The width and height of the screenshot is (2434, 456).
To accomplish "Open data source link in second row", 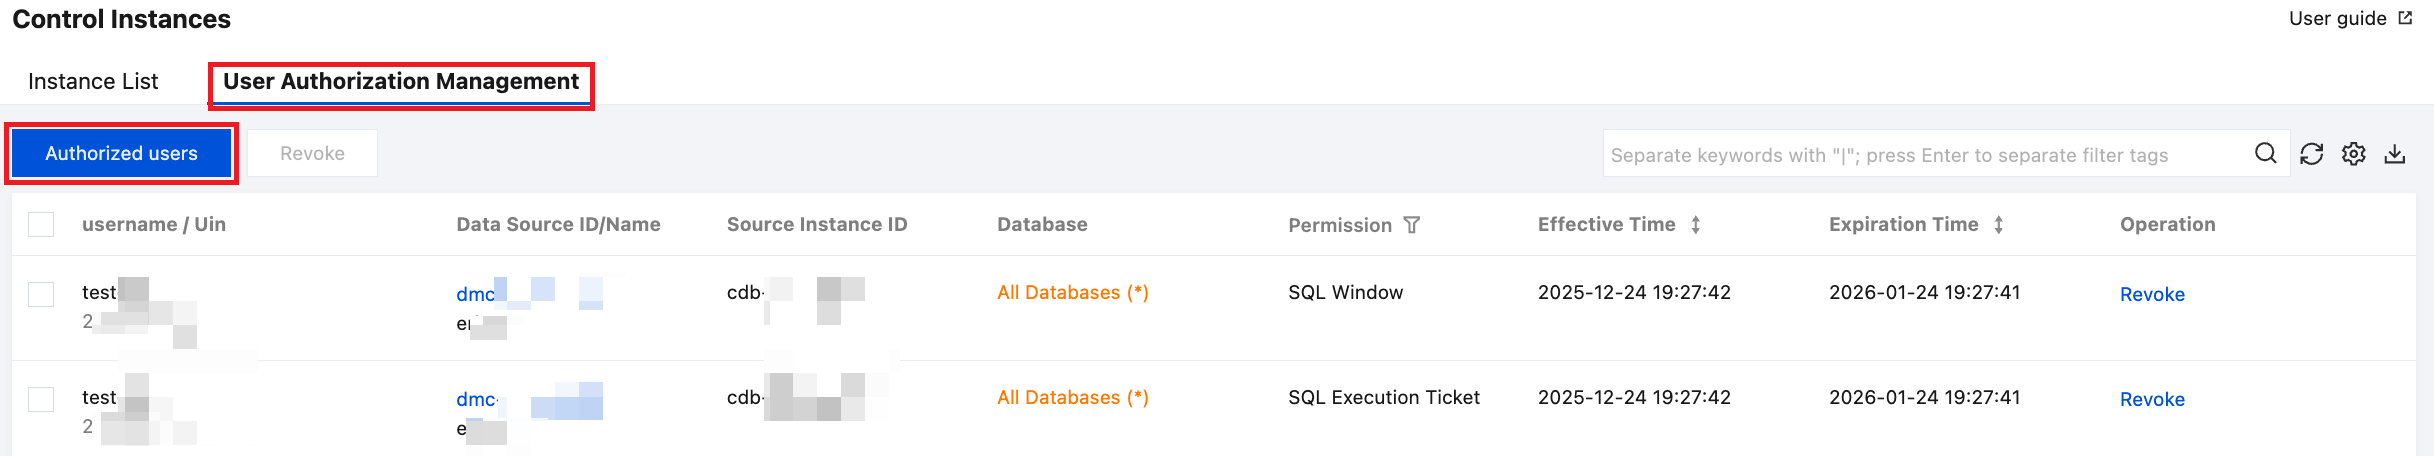I will (x=476, y=399).
